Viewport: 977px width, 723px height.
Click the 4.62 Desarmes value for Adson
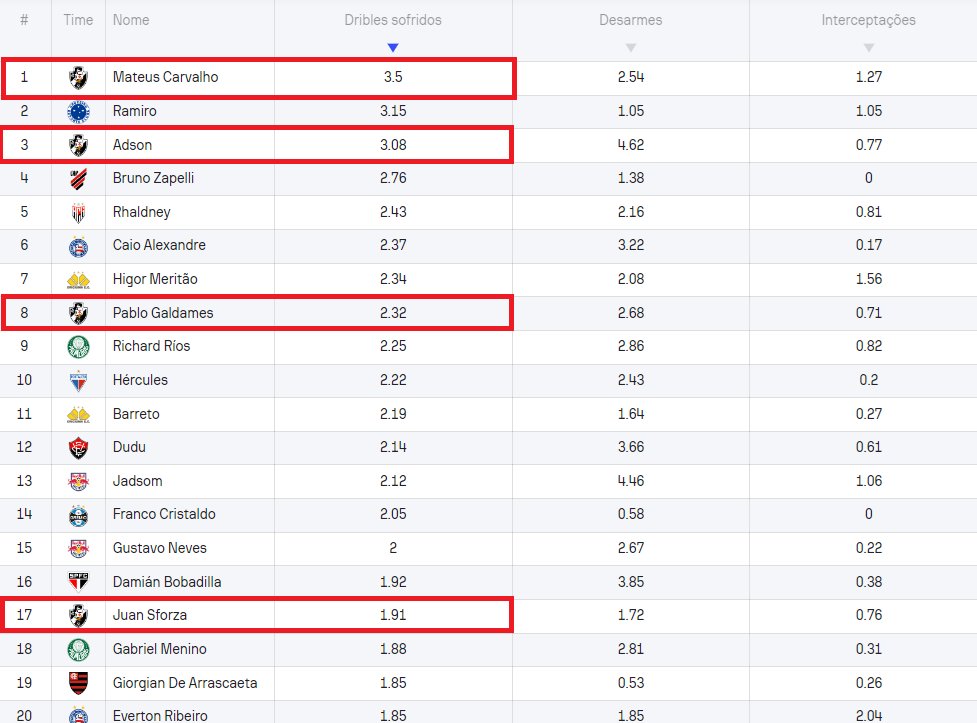point(630,145)
